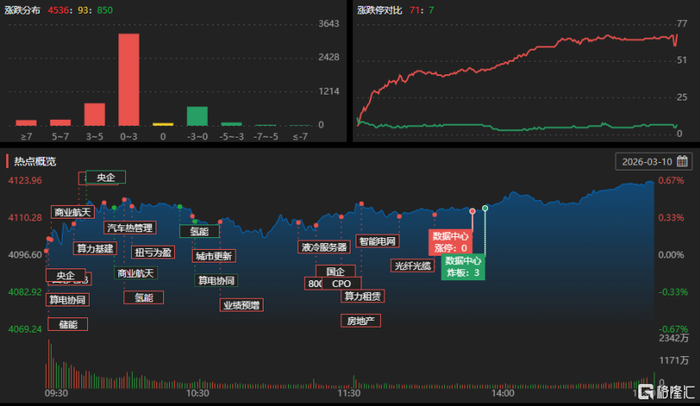The width and height of the screenshot is (700, 406).
Task: Click the 14:00 time axis label
Action: click(503, 393)
